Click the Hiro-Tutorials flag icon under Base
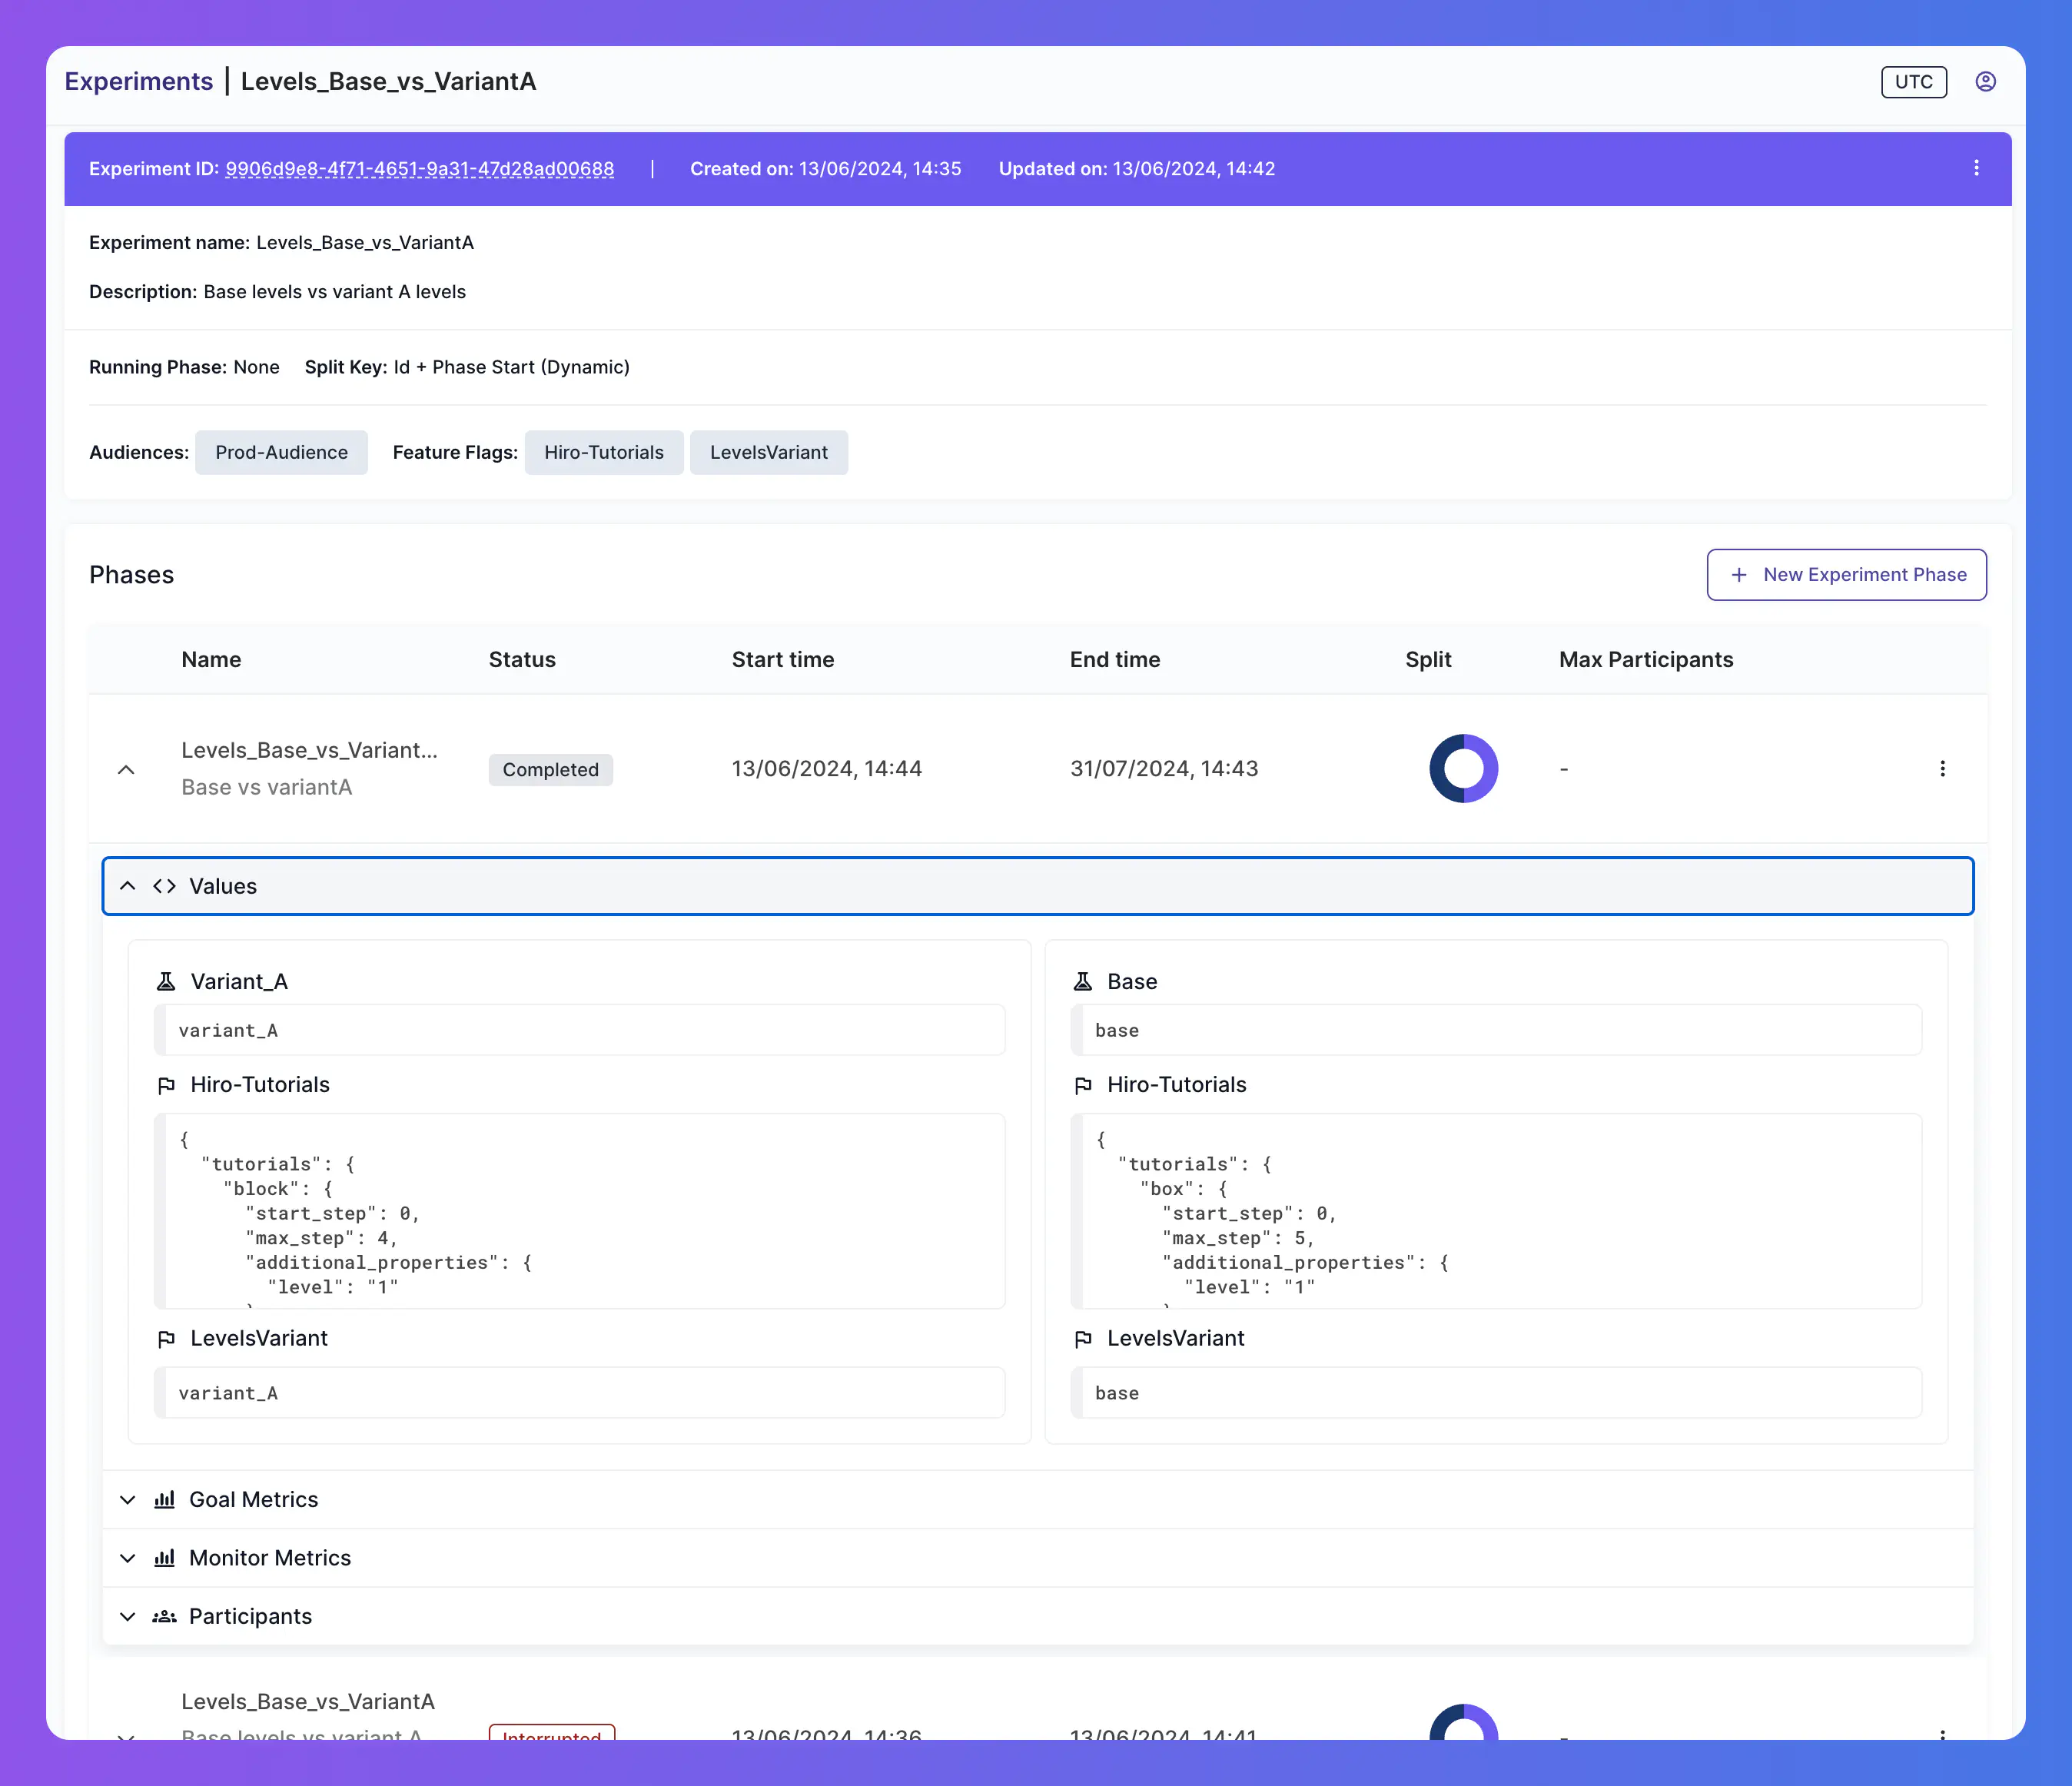The image size is (2072, 1786). pyautogui.click(x=1082, y=1085)
